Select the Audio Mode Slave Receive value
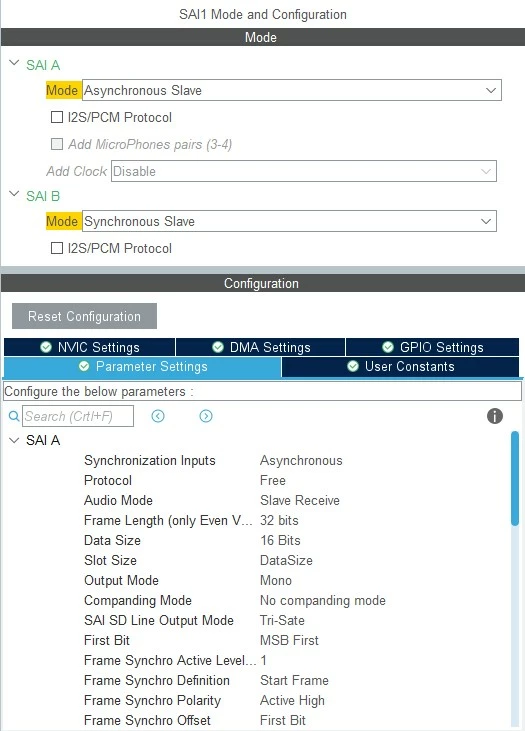 pos(300,500)
